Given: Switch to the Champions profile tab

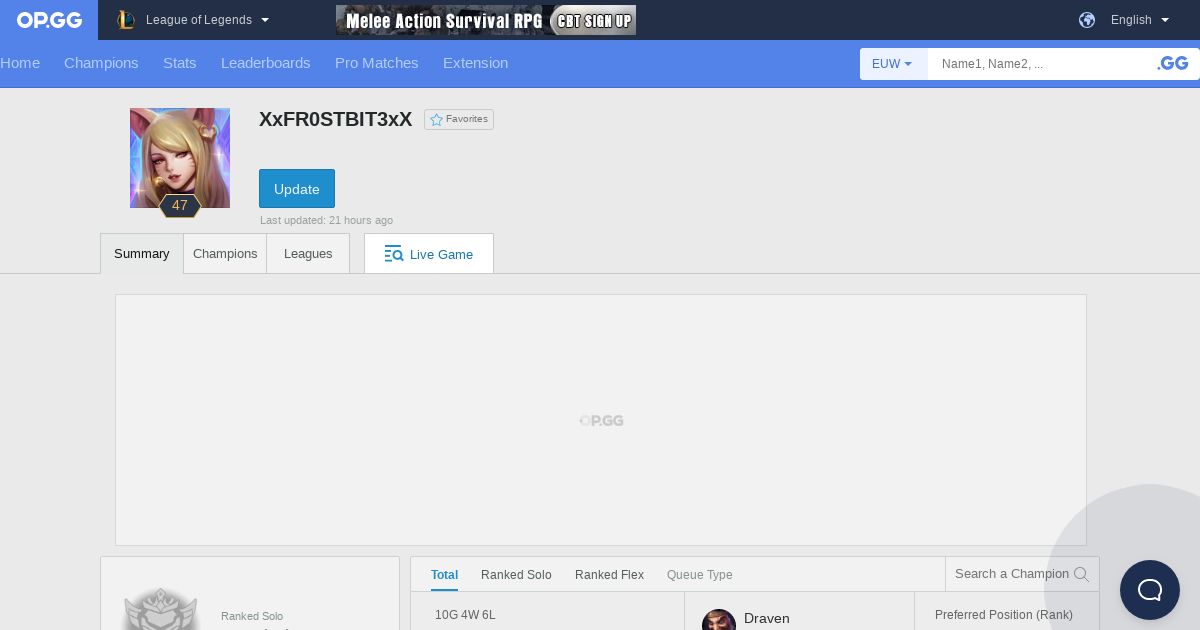Looking at the screenshot, I should (x=225, y=254).
